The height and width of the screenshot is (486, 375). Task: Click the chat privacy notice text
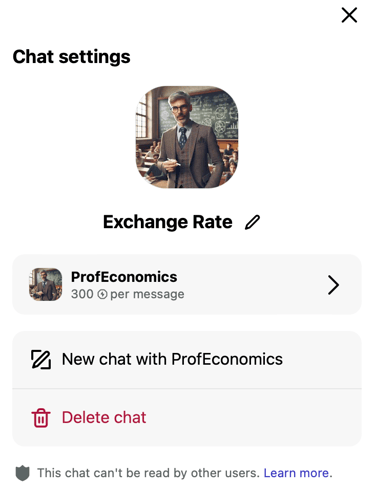(x=148, y=473)
